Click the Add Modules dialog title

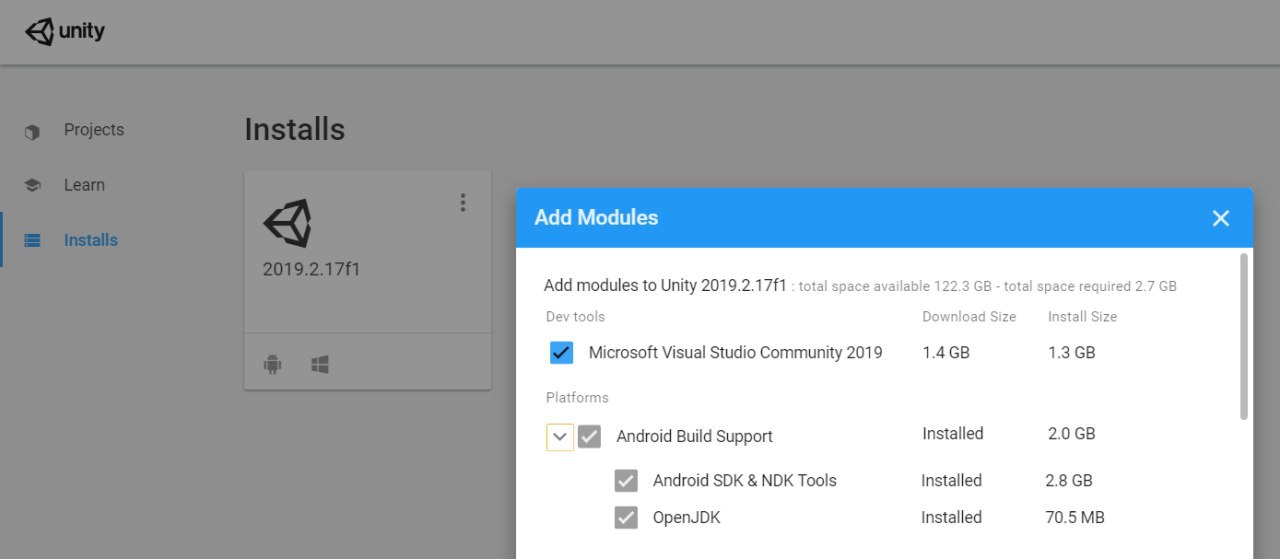[596, 218]
